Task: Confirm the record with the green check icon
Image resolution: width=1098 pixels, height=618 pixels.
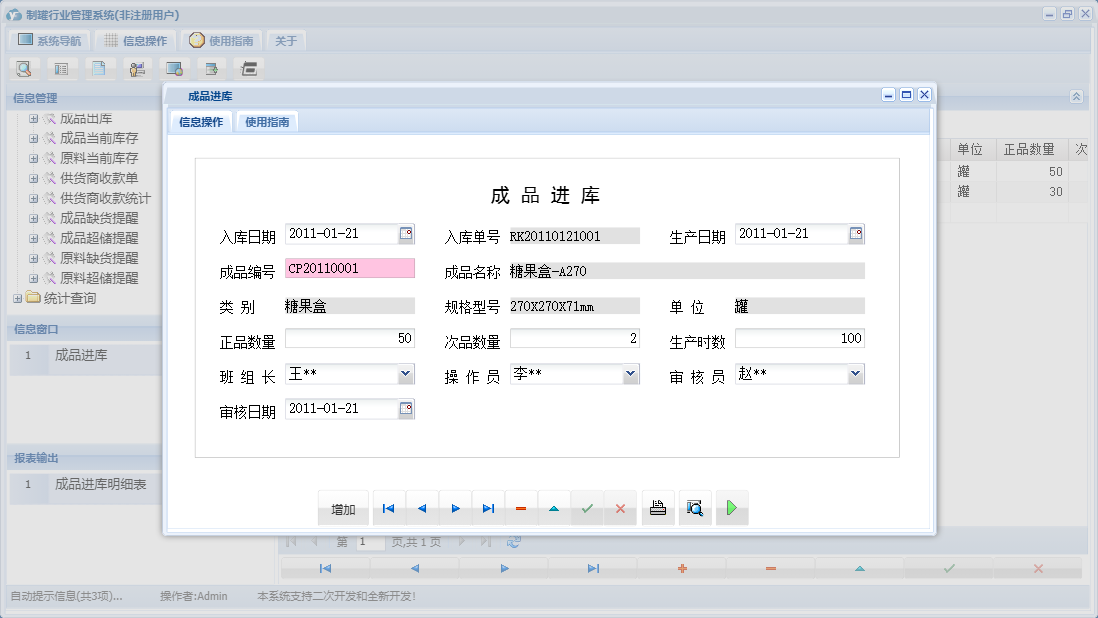Action: [x=588, y=508]
